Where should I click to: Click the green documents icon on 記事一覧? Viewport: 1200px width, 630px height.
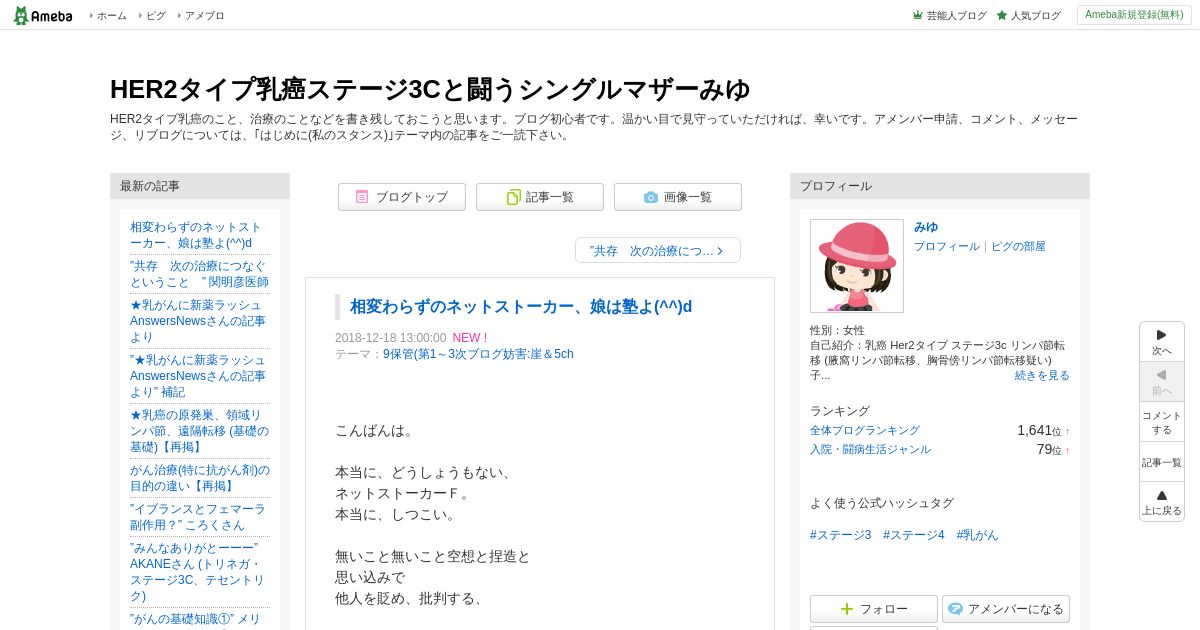tap(514, 197)
